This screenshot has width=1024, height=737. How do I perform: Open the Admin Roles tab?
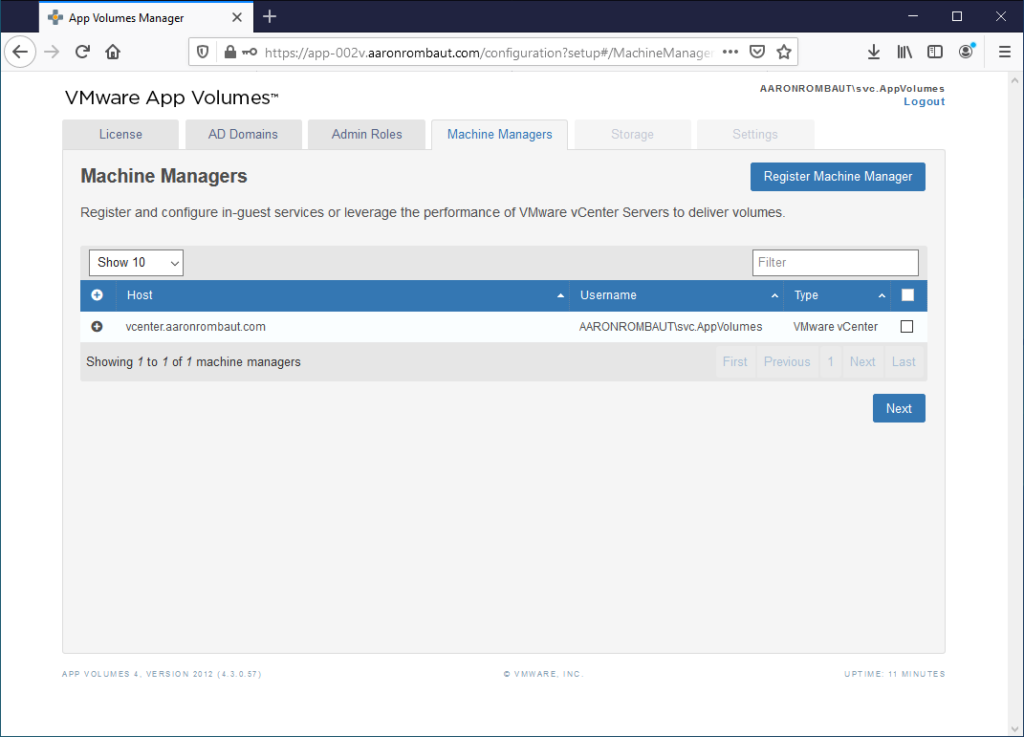[x=367, y=134]
